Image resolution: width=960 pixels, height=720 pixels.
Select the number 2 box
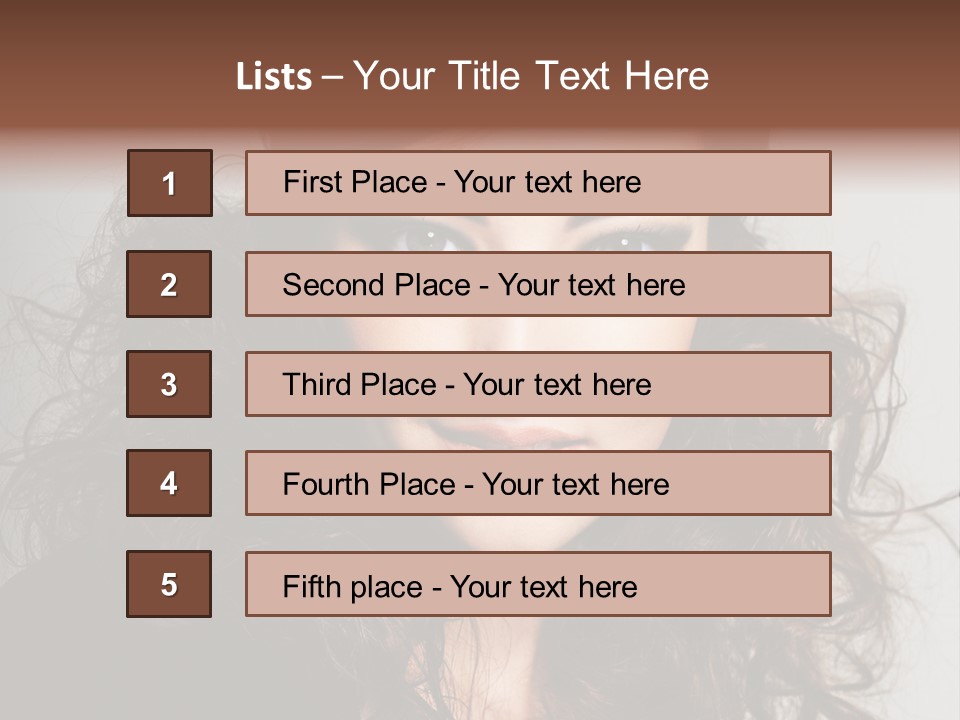(169, 284)
